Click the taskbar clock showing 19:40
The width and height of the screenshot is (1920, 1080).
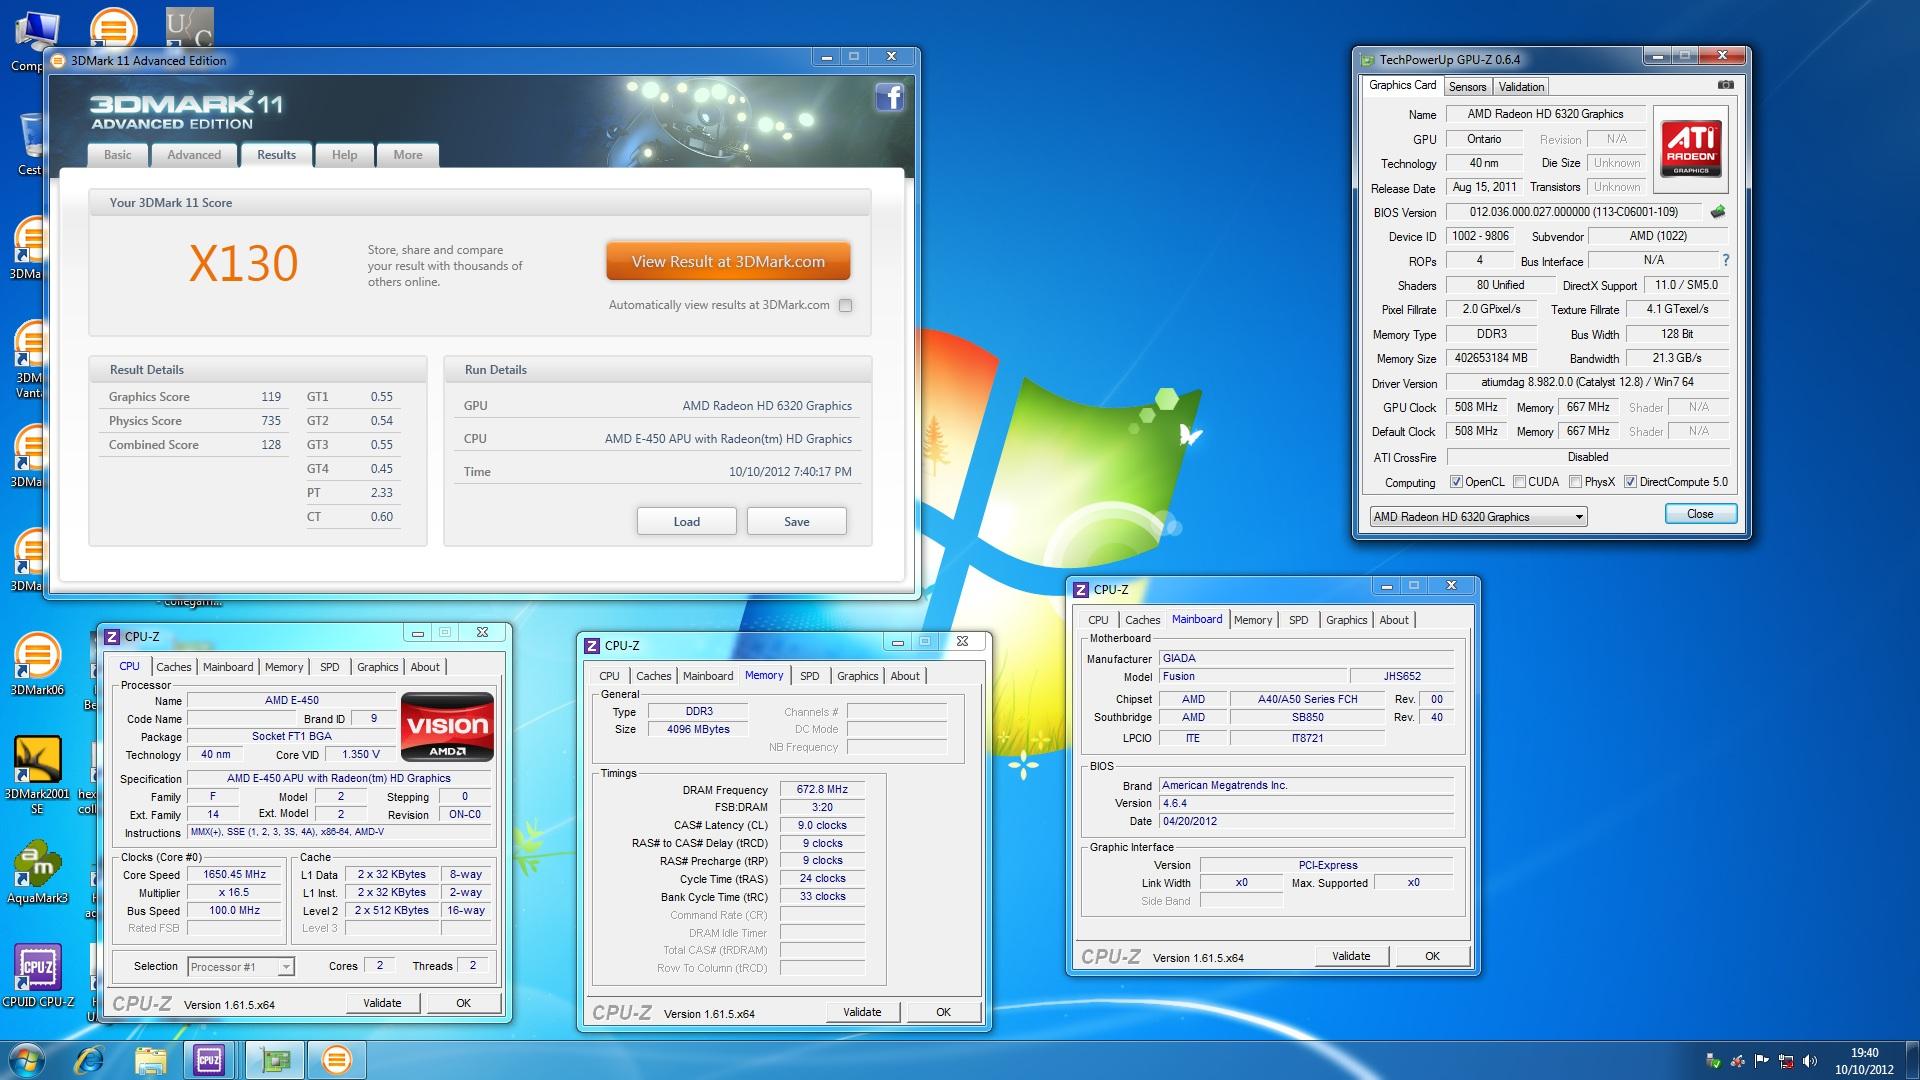coord(1864,1061)
